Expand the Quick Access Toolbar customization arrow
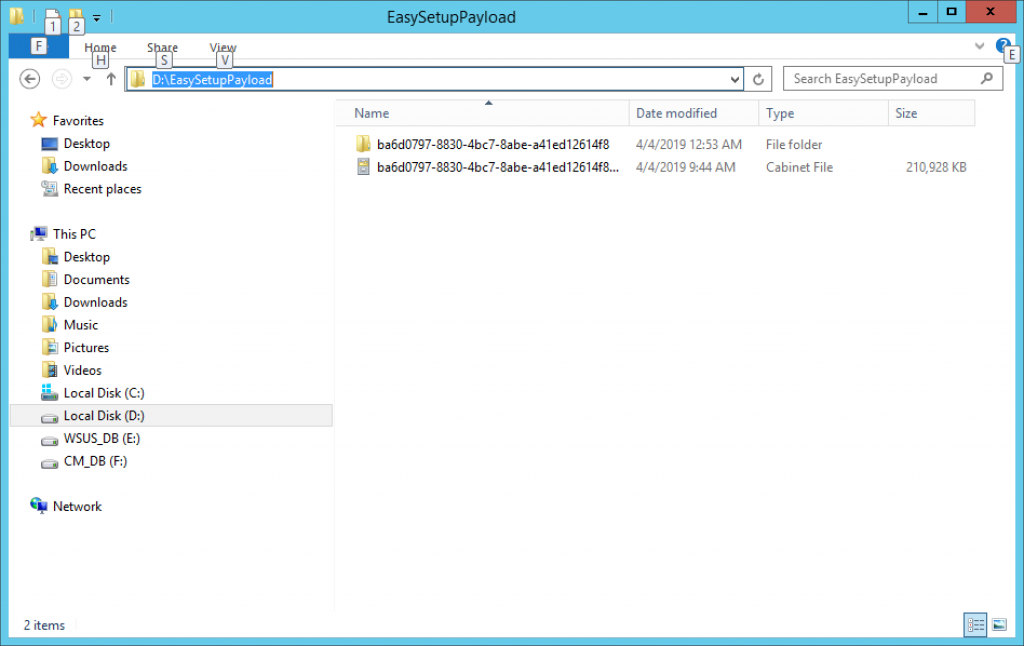1024x646 pixels. [95, 17]
